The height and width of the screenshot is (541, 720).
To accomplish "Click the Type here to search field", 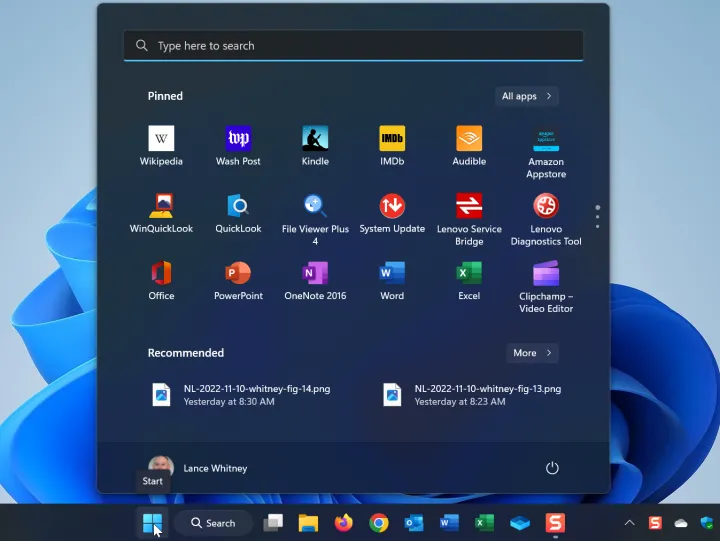I will click(x=353, y=46).
